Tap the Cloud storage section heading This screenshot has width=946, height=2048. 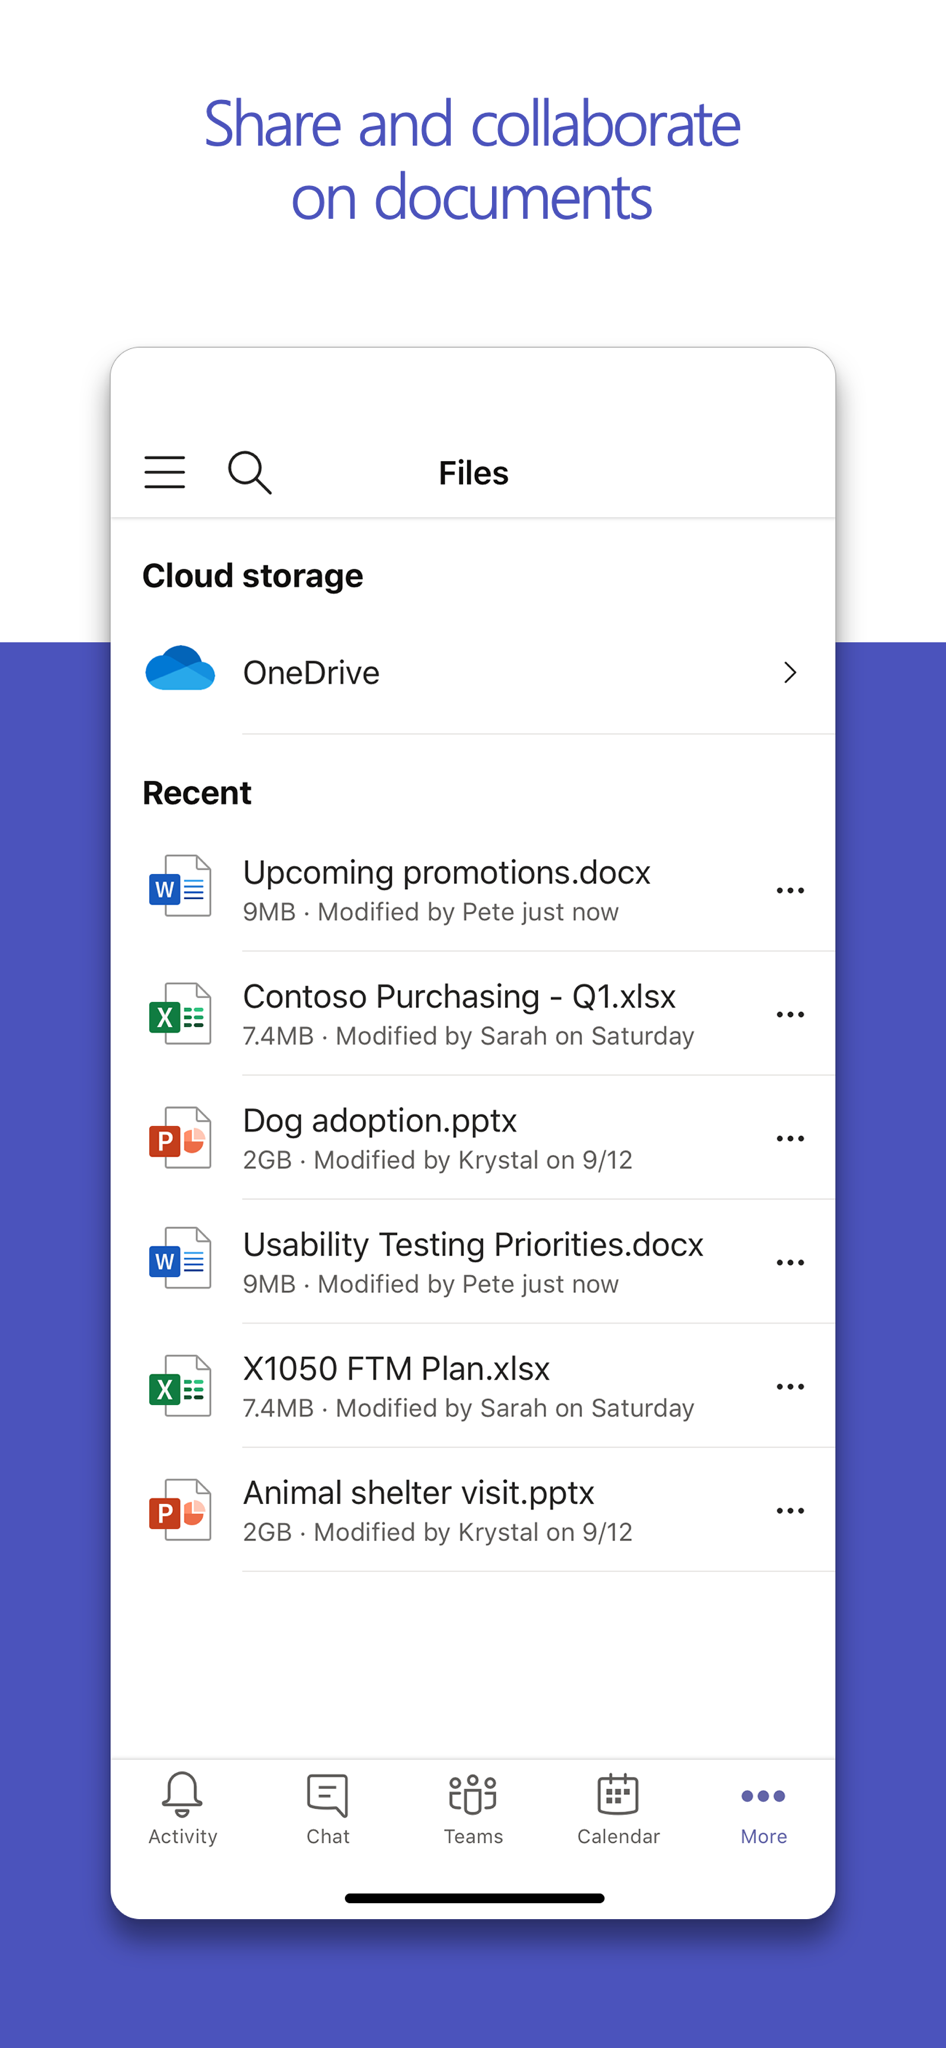point(253,576)
